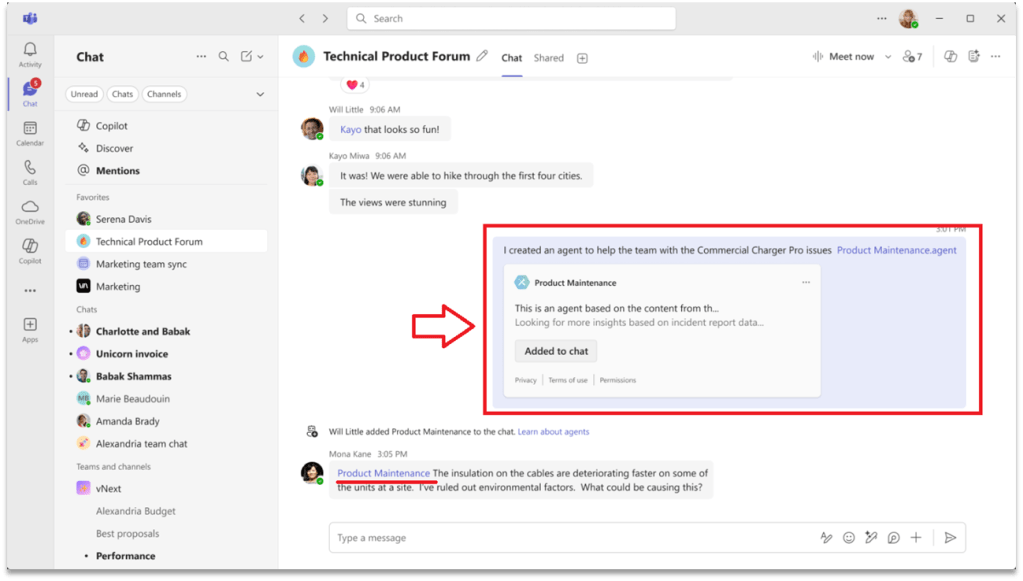Image resolution: width=1023 pixels, height=581 pixels.
Task: Open Calls in the left rail
Action: click(x=30, y=171)
